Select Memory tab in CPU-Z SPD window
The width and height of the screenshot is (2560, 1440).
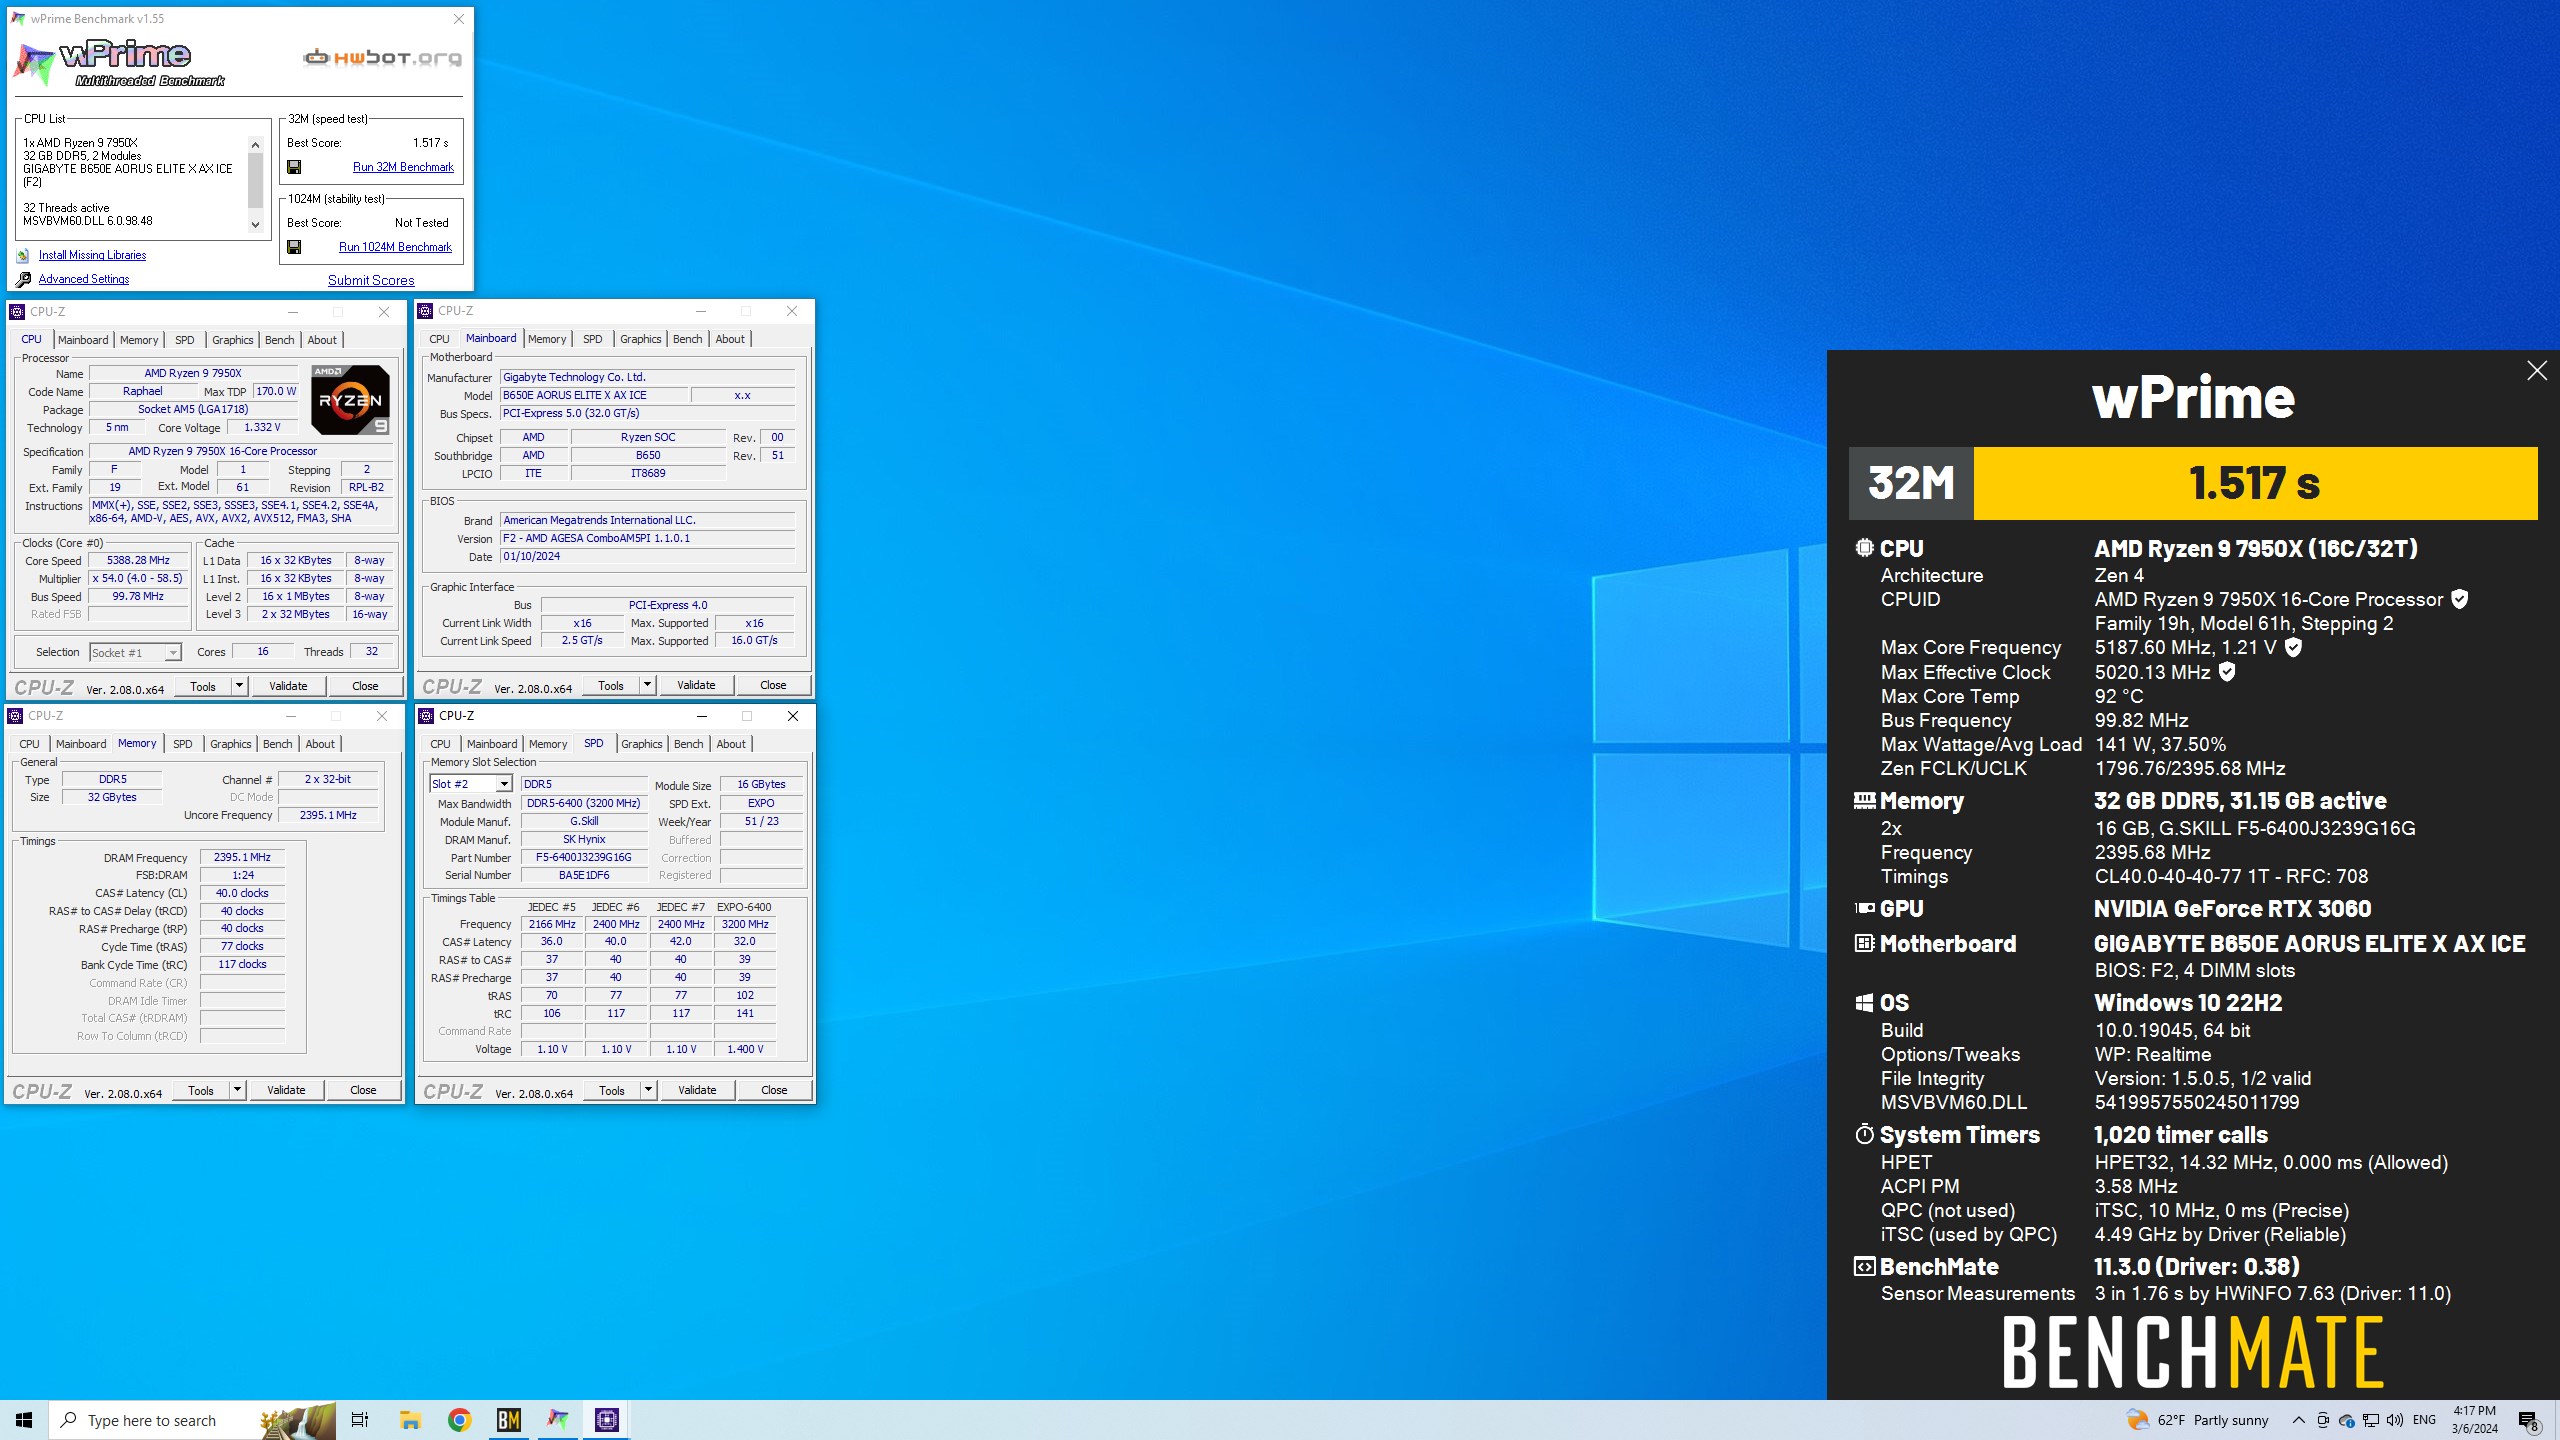[548, 744]
